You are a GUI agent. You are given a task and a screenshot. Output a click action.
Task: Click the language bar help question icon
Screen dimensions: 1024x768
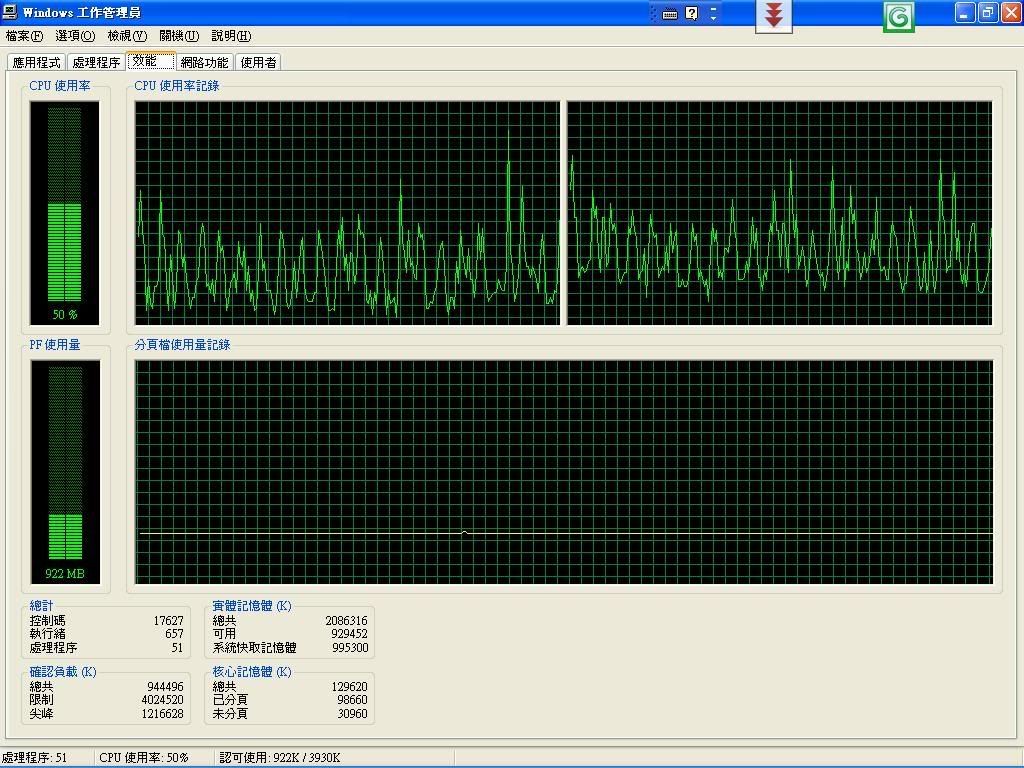tap(691, 14)
